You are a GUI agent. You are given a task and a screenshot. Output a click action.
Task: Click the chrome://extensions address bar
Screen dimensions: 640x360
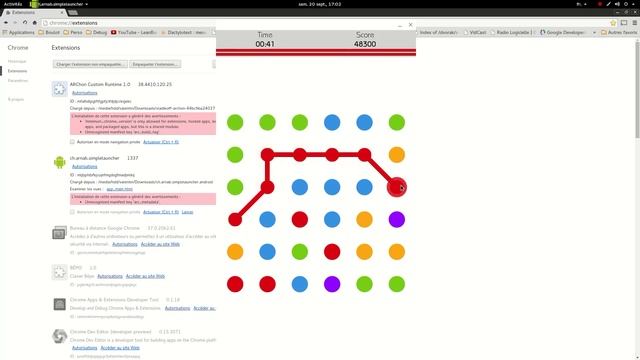129,23
